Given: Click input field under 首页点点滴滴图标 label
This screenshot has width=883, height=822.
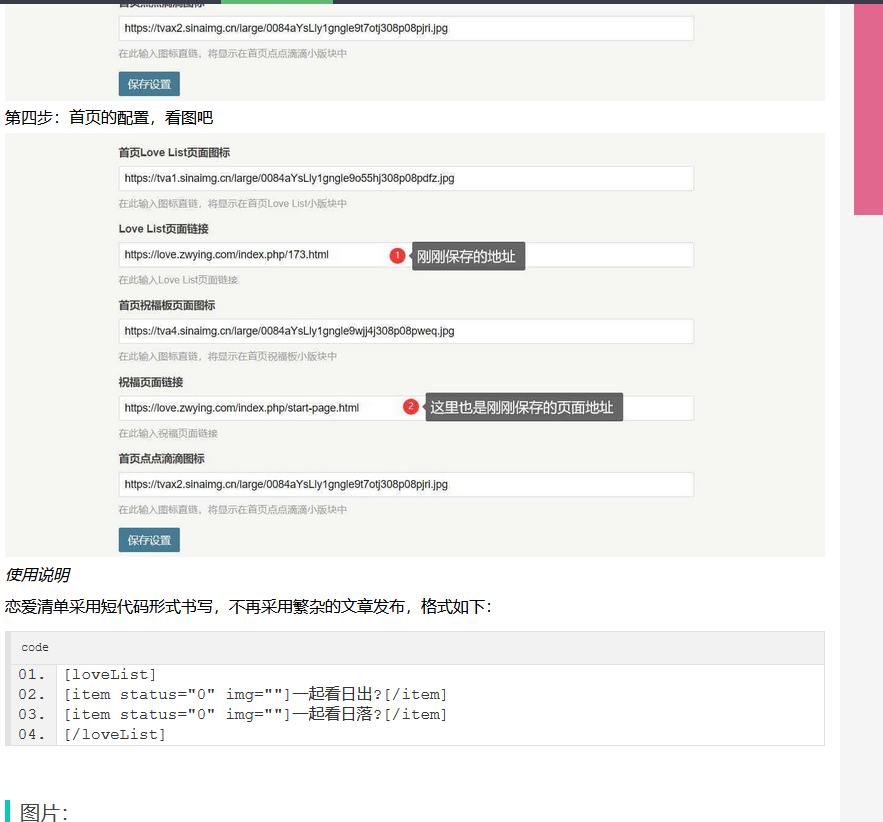Looking at the screenshot, I should point(405,484).
